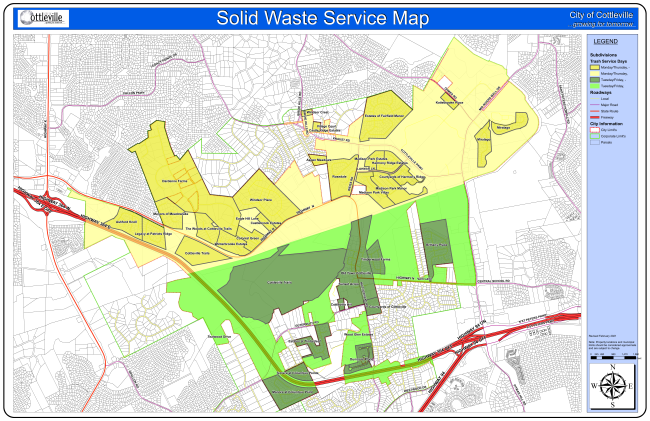Click the dark yellow Monday/Thursday legend swatch
The width and height of the screenshot is (650, 421).
pyautogui.click(x=594, y=67)
